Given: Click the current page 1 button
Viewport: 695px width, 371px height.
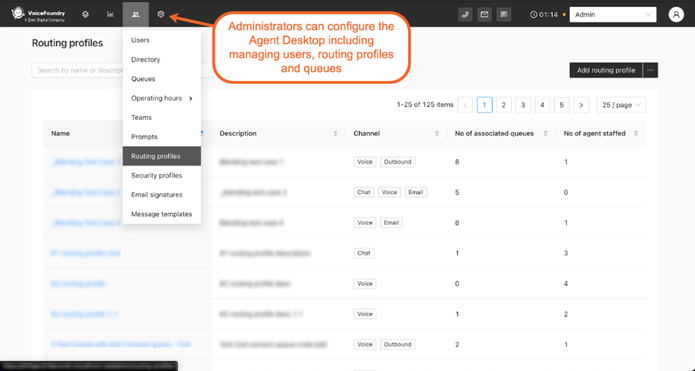Looking at the screenshot, I should click(x=484, y=105).
